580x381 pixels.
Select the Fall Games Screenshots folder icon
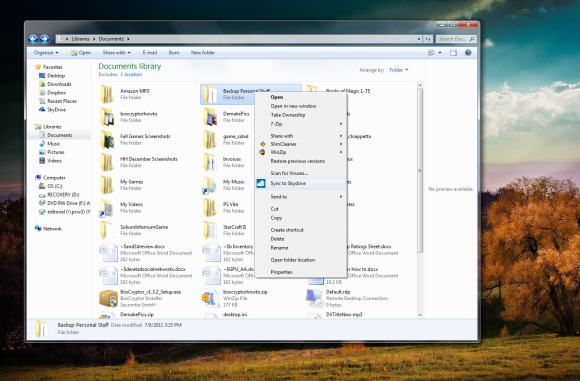(107, 139)
